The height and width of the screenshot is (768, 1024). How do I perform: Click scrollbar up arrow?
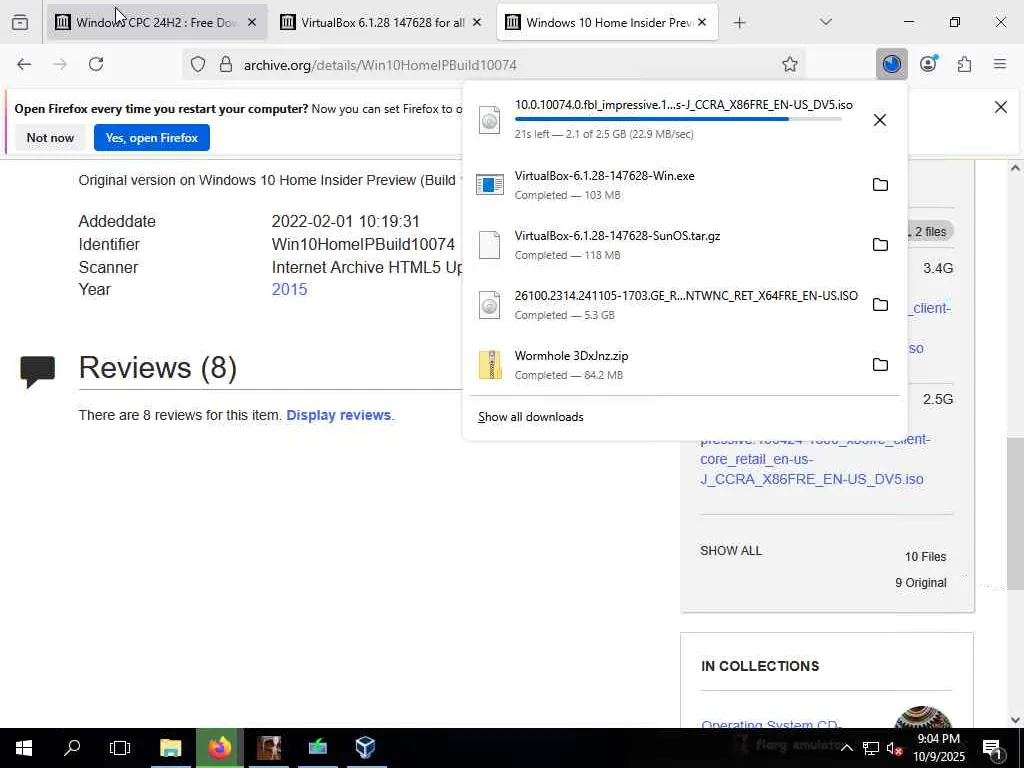point(1015,168)
